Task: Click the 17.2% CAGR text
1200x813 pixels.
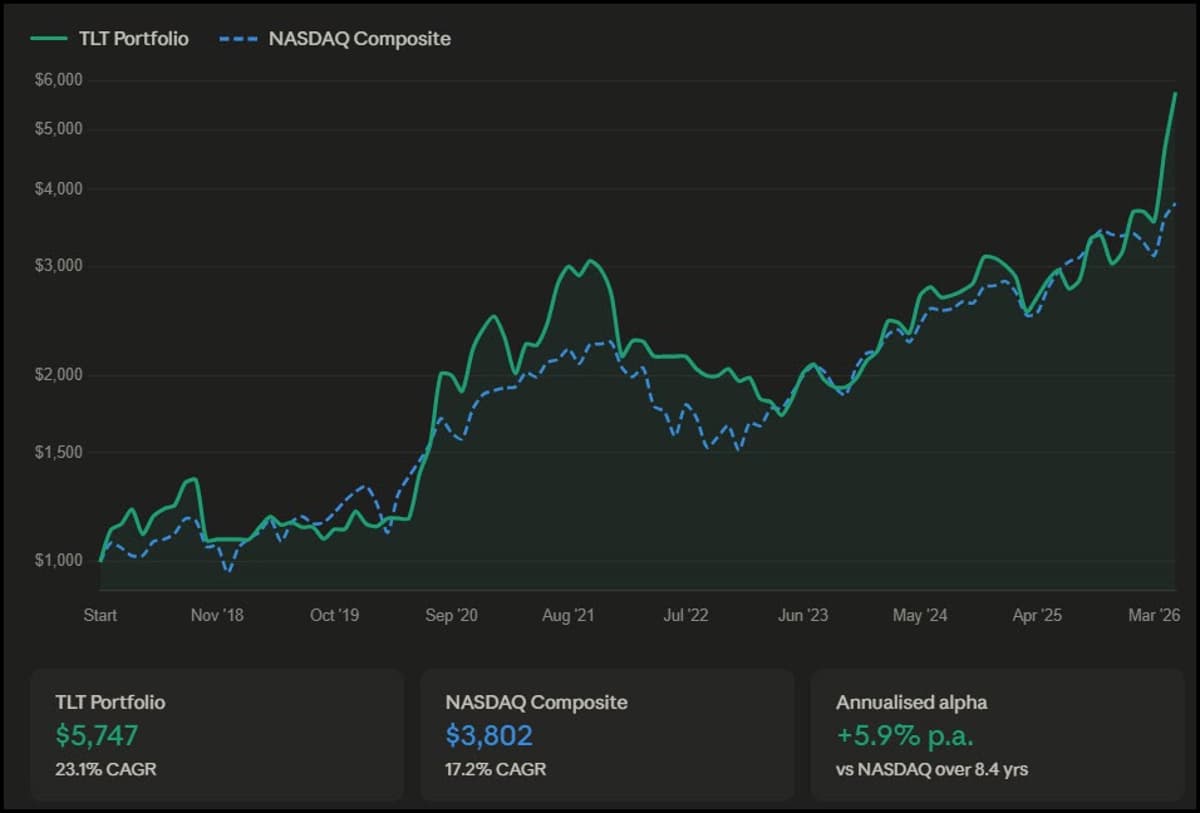Action: 496,770
